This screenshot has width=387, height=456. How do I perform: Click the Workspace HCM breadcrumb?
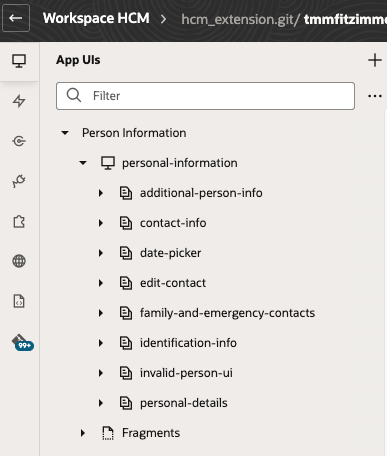[x=96, y=18]
